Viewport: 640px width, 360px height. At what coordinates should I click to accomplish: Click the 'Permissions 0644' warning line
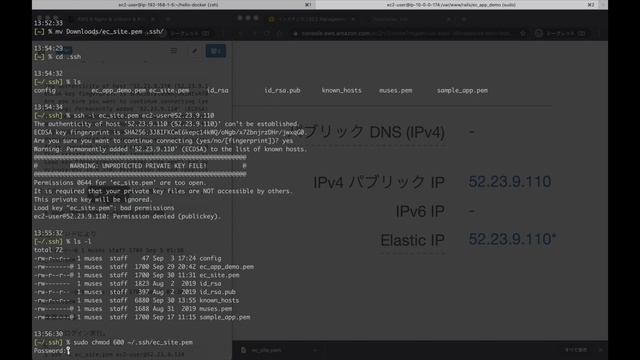[x=120, y=183]
